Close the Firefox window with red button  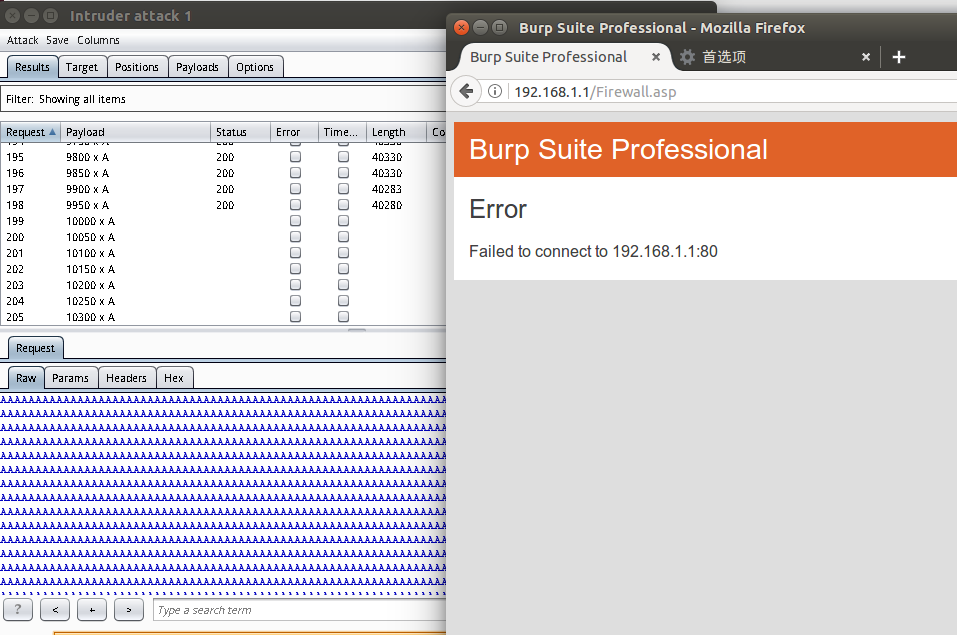coord(461,27)
